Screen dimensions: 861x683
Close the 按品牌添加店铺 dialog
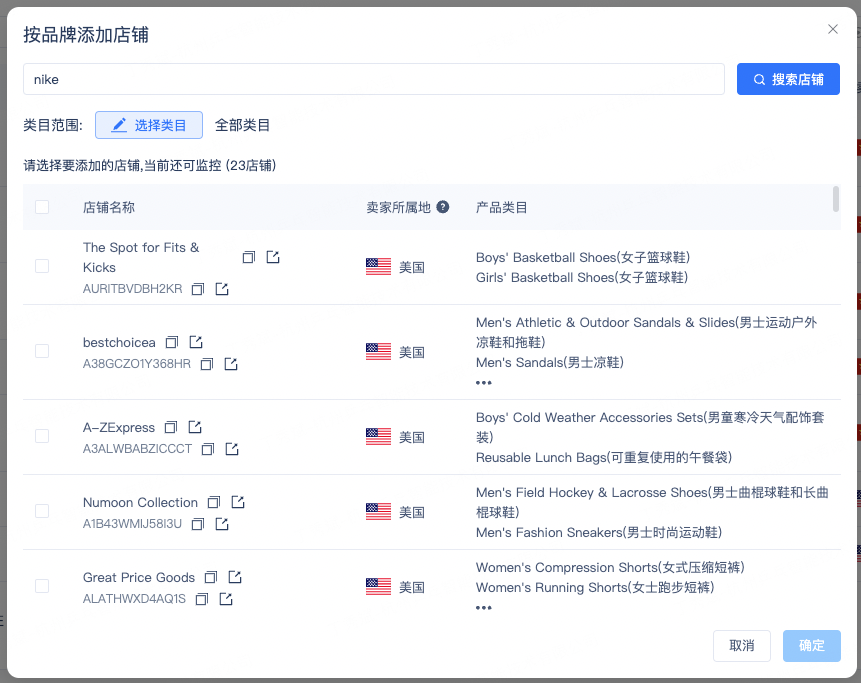tap(832, 29)
